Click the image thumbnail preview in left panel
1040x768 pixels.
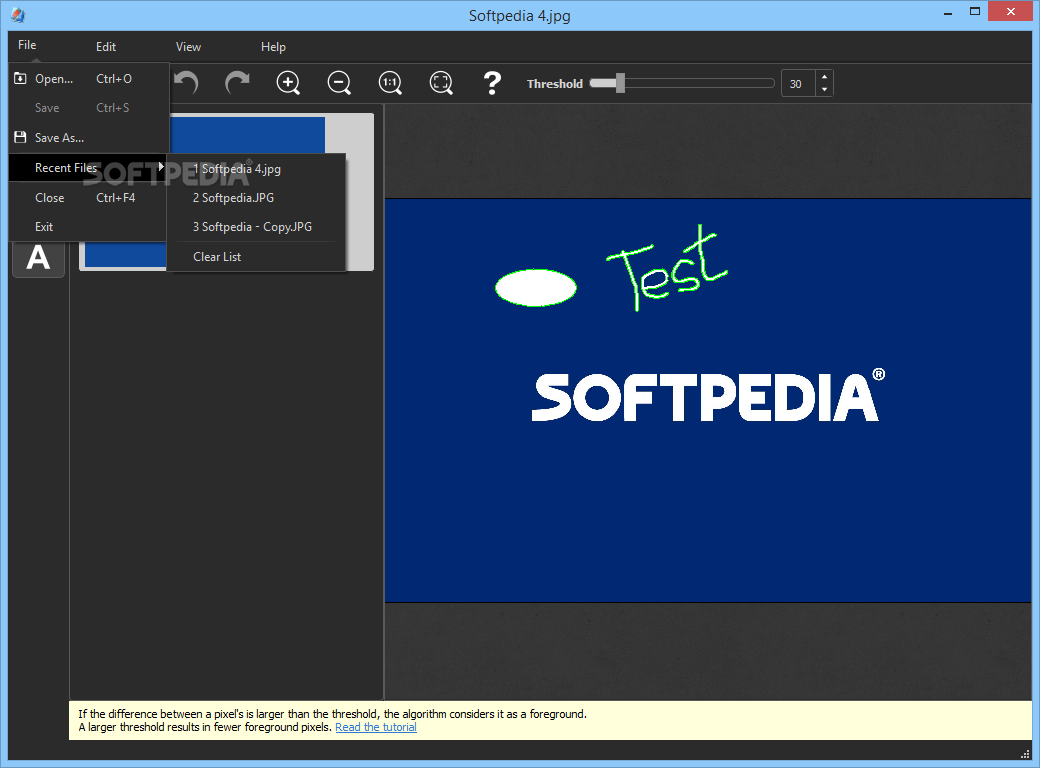(x=226, y=192)
